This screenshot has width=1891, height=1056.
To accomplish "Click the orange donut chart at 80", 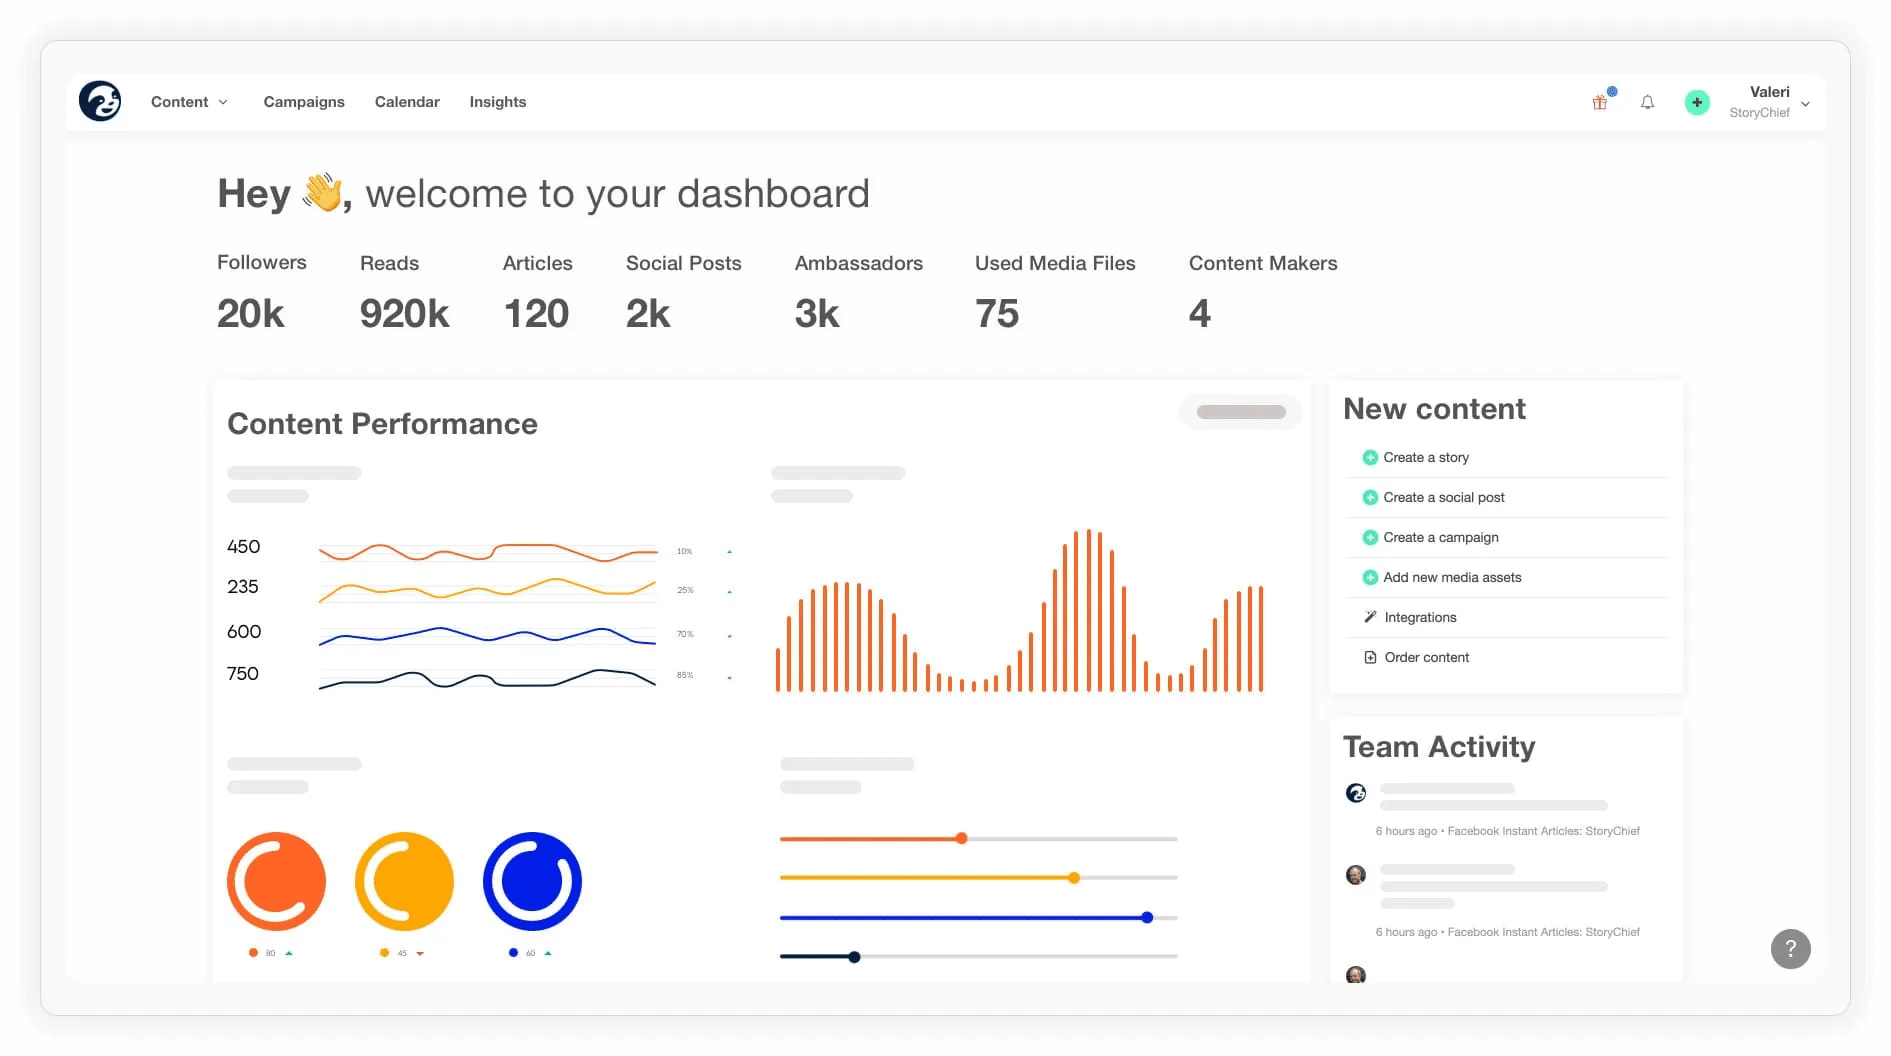I will 276,881.
